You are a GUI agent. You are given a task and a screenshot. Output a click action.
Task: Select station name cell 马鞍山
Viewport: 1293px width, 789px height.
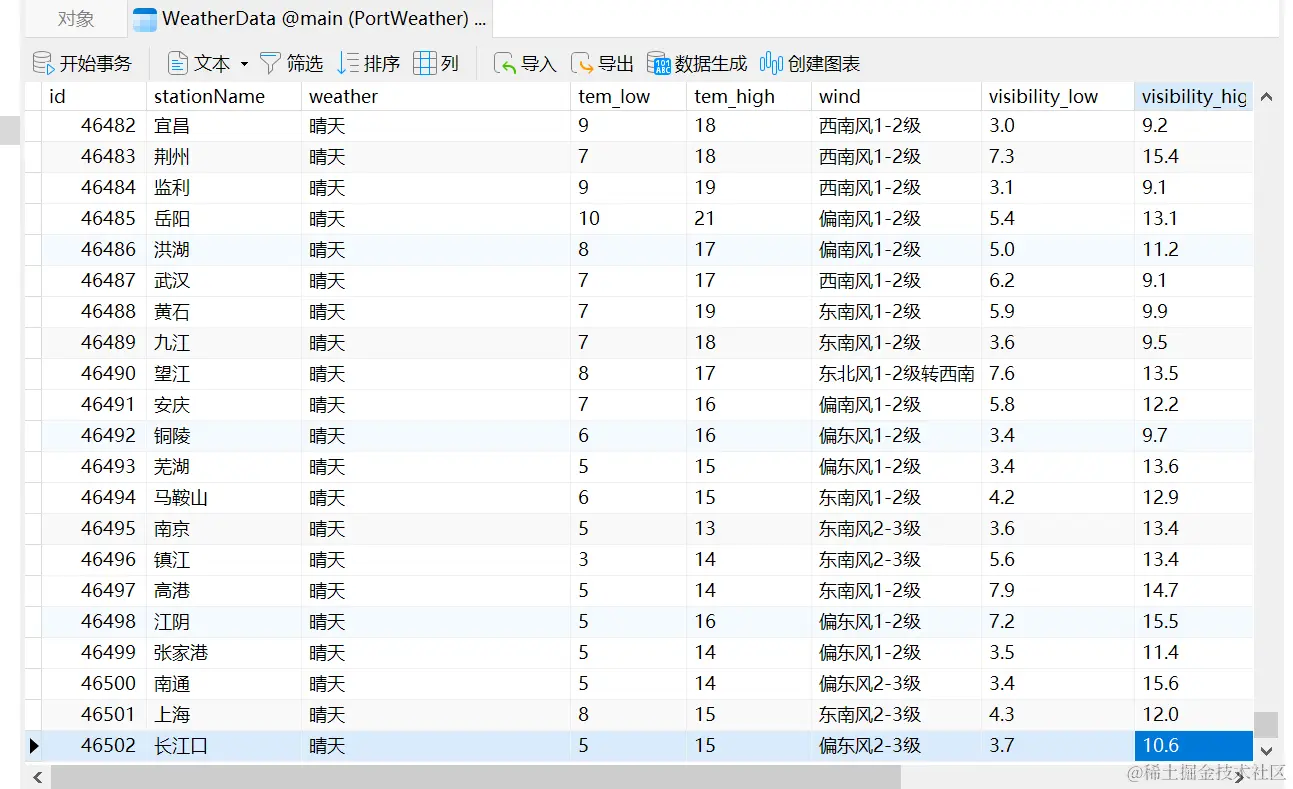224,497
